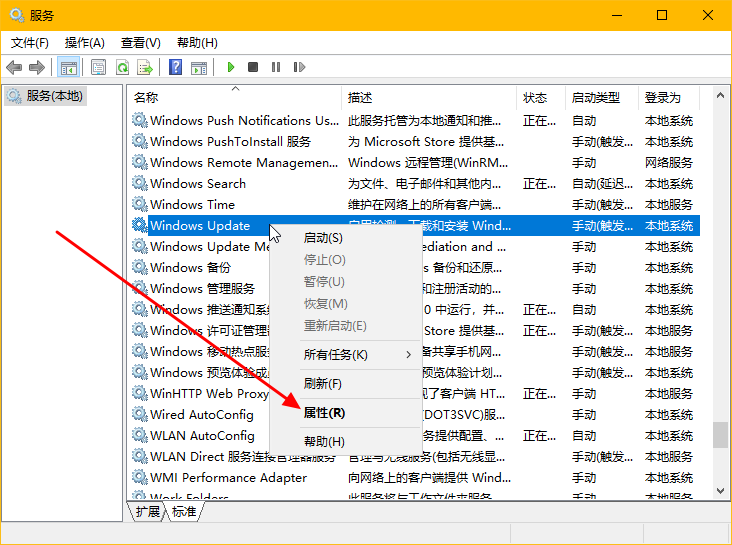Switch to the 标准 tab
732x545 pixels.
click(184, 512)
